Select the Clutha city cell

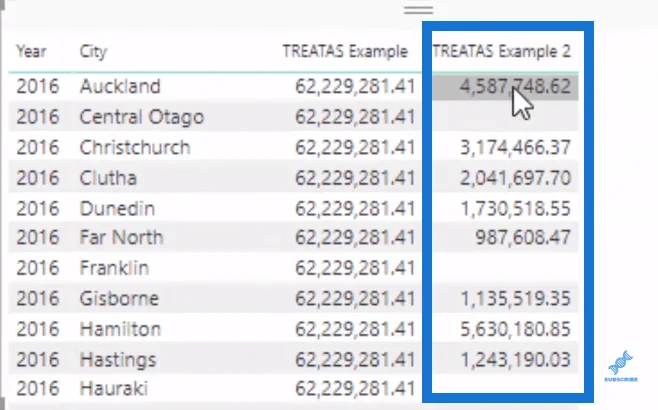(x=108, y=178)
